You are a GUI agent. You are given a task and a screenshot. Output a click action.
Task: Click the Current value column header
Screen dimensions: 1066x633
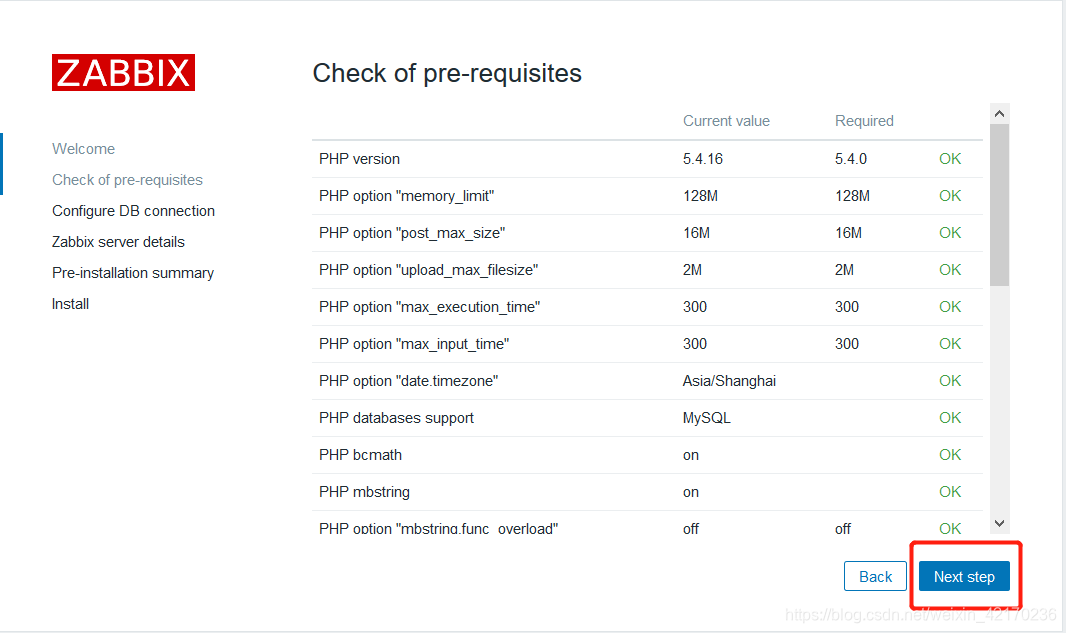click(x=726, y=121)
